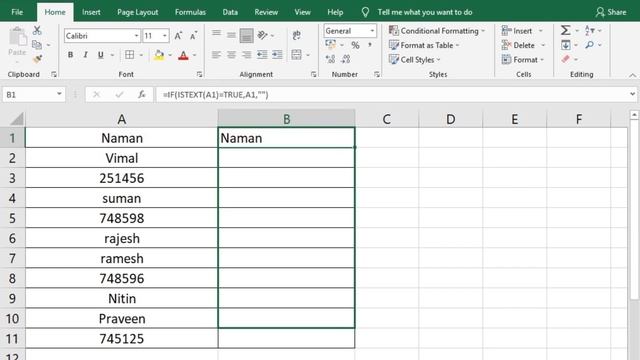The height and width of the screenshot is (360, 640).
Task: Click in the formula bar text
Action: (x=216, y=95)
